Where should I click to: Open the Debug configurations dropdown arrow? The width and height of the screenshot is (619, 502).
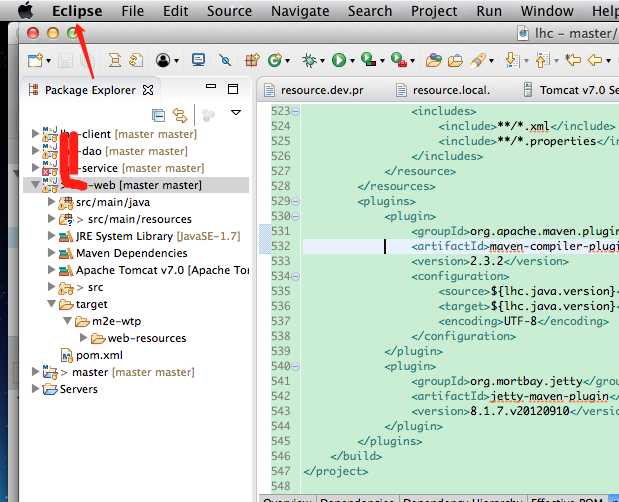click(x=322, y=61)
